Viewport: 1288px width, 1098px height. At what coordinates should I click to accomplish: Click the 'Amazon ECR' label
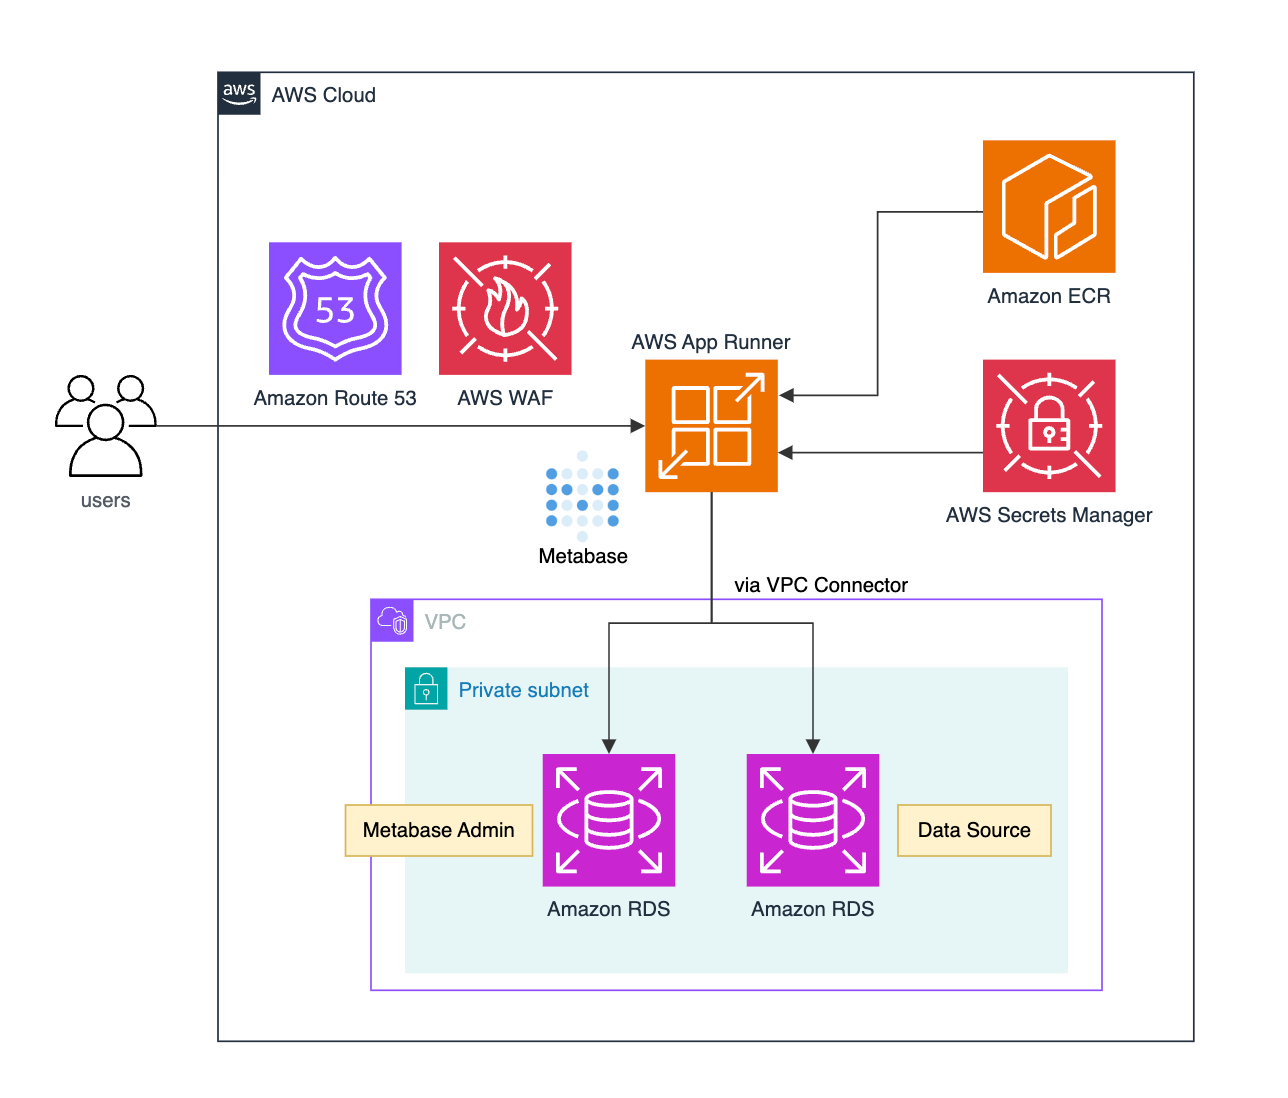1049,296
